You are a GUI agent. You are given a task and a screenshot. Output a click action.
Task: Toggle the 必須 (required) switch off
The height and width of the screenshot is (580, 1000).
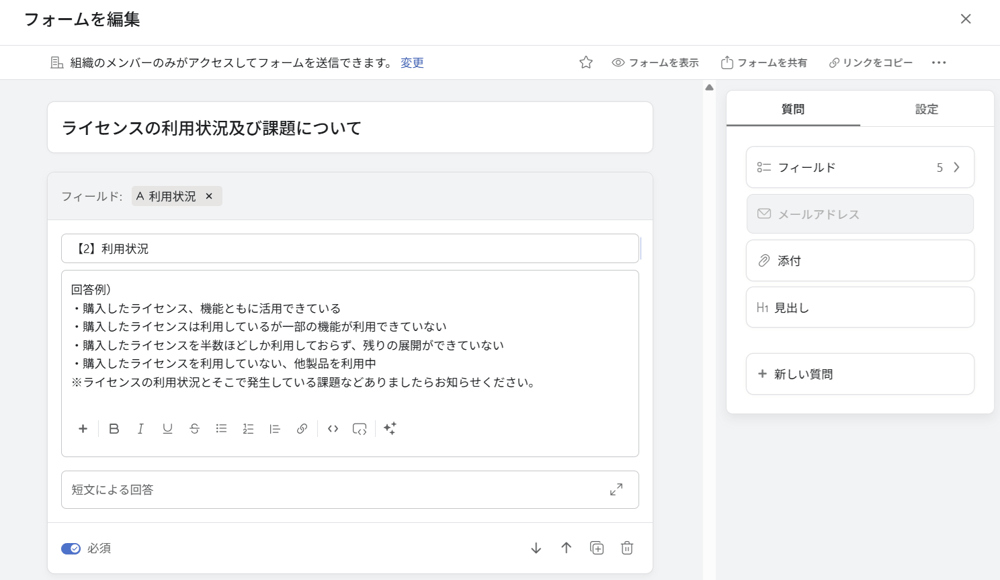pos(70,548)
